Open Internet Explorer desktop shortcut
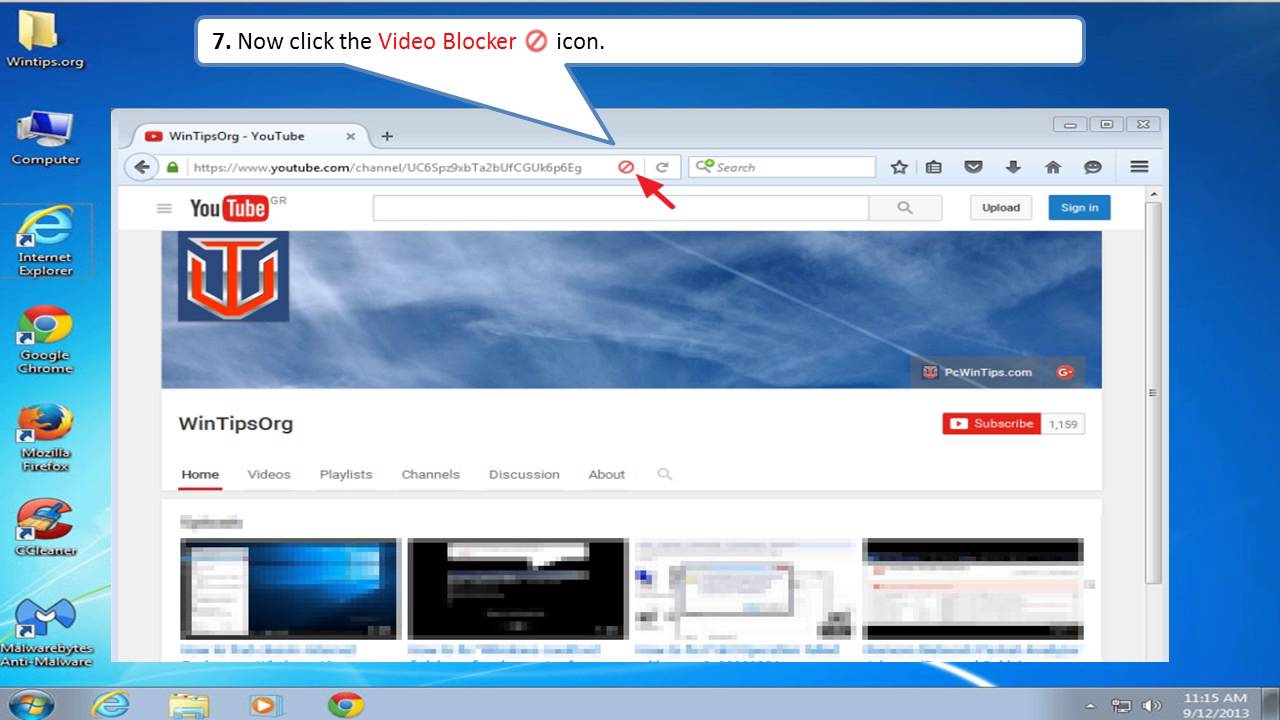The width and height of the screenshot is (1280, 720). [45, 241]
